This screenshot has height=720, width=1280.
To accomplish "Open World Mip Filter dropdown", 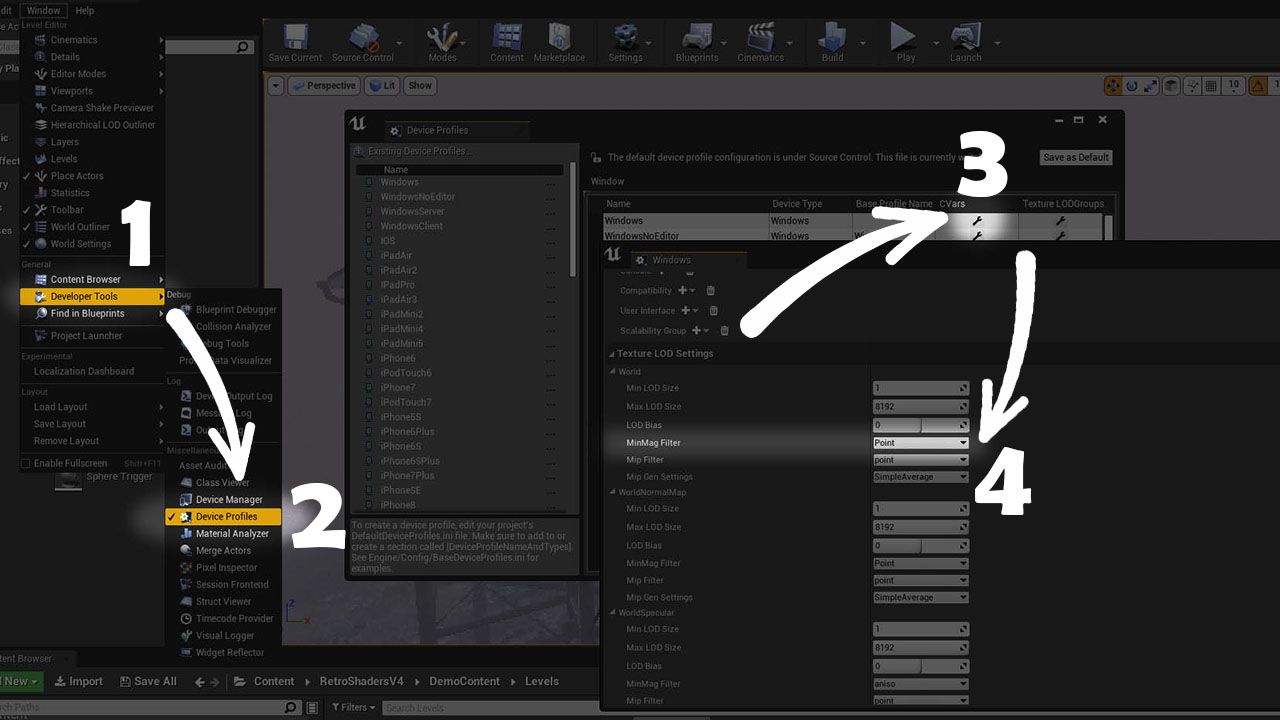I will [x=920, y=460].
